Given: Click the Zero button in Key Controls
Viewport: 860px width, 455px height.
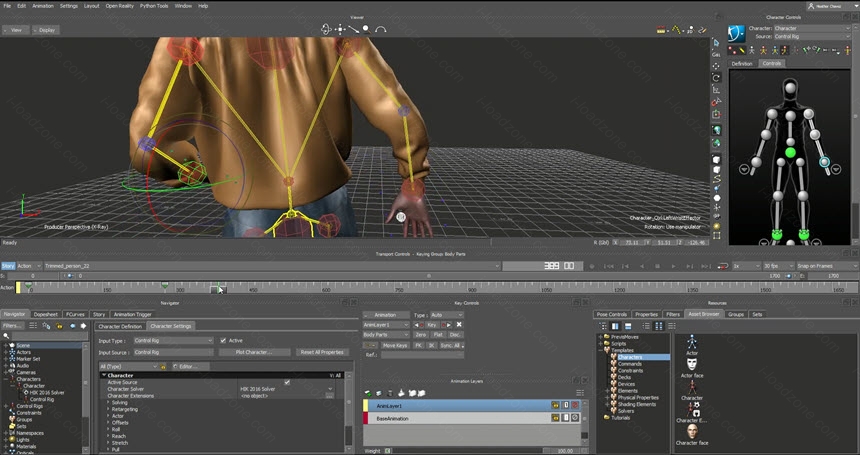Looking at the screenshot, I should [421, 334].
